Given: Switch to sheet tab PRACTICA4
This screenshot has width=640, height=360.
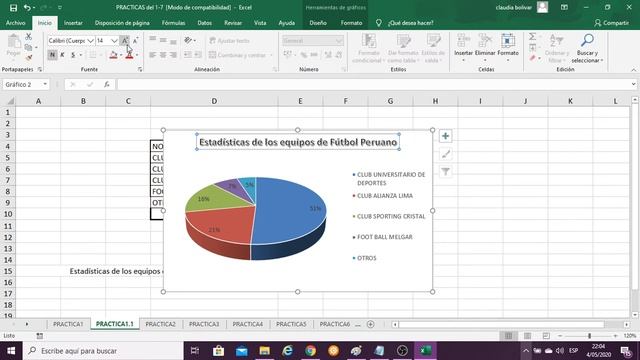Looking at the screenshot, I should tap(247, 324).
